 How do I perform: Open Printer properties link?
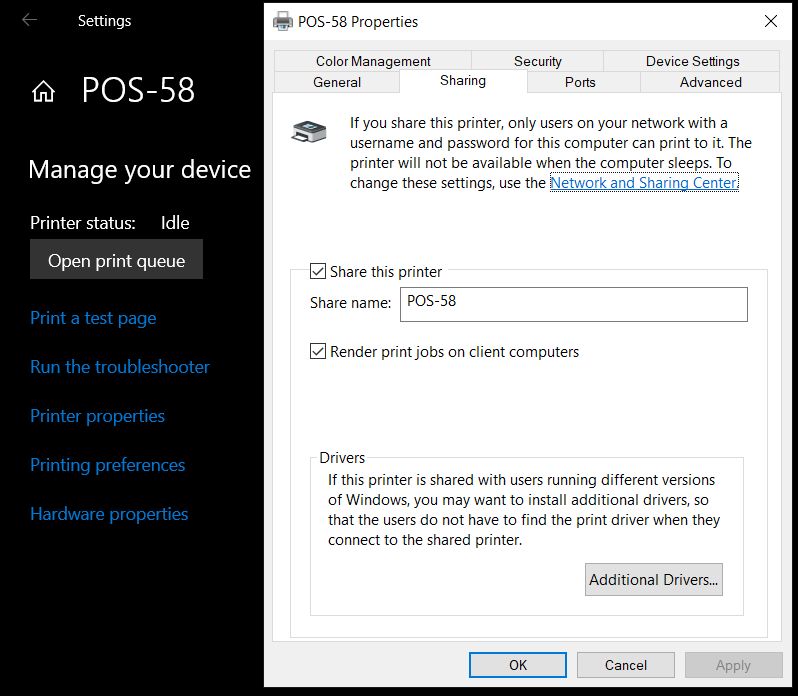click(97, 416)
